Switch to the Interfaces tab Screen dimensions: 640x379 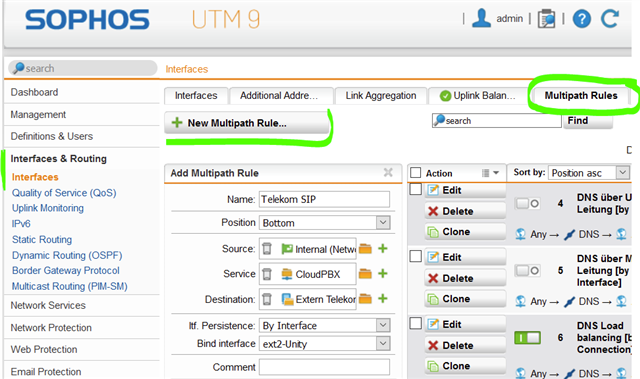click(196, 95)
